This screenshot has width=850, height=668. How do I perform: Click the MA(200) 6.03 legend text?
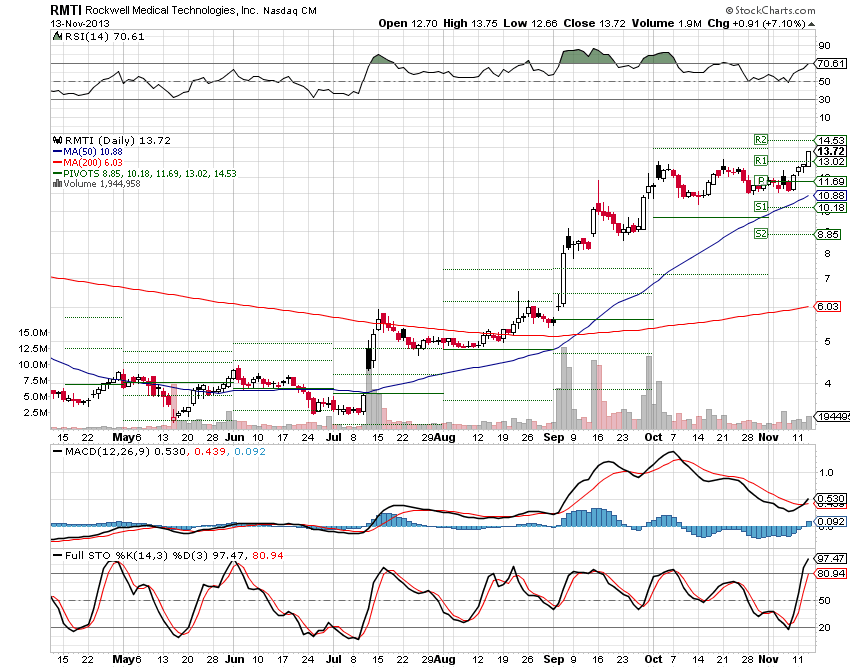click(93, 163)
